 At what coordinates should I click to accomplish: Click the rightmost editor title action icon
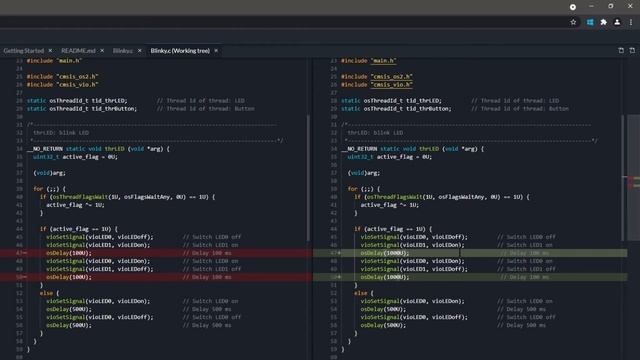coord(632,50)
